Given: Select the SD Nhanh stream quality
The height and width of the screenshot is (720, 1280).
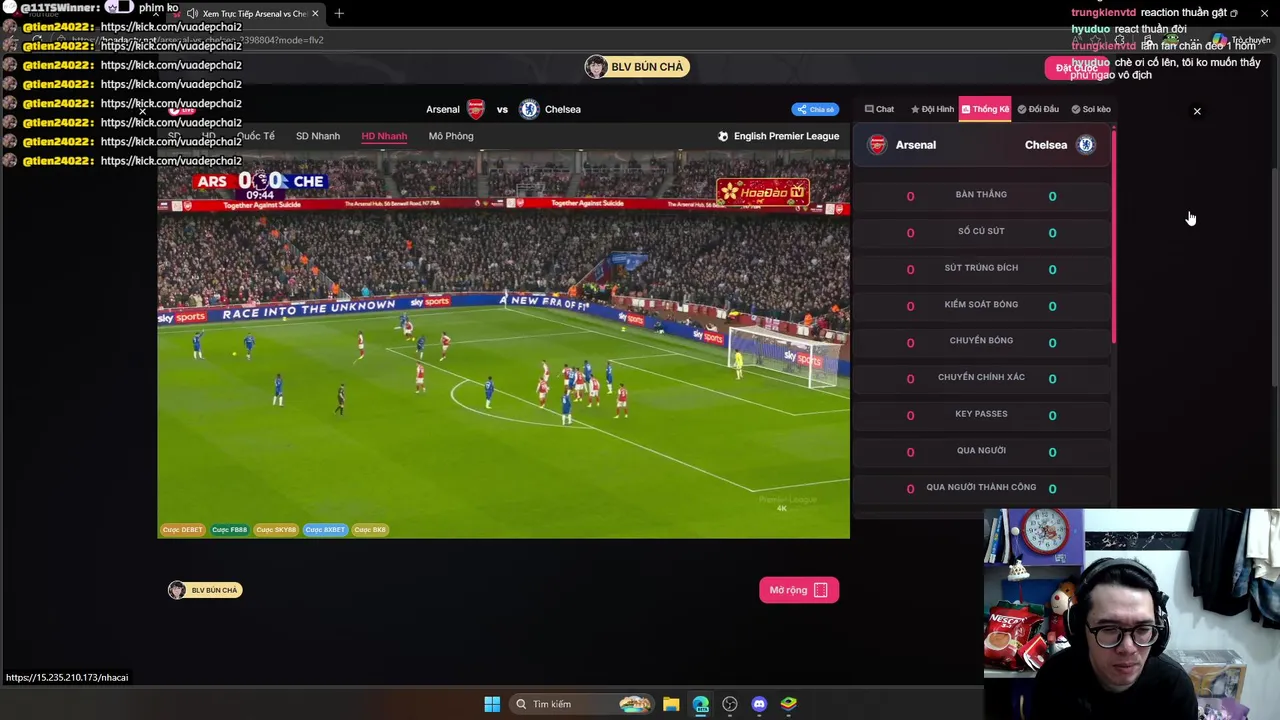Looking at the screenshot, I should click(318, 136).
